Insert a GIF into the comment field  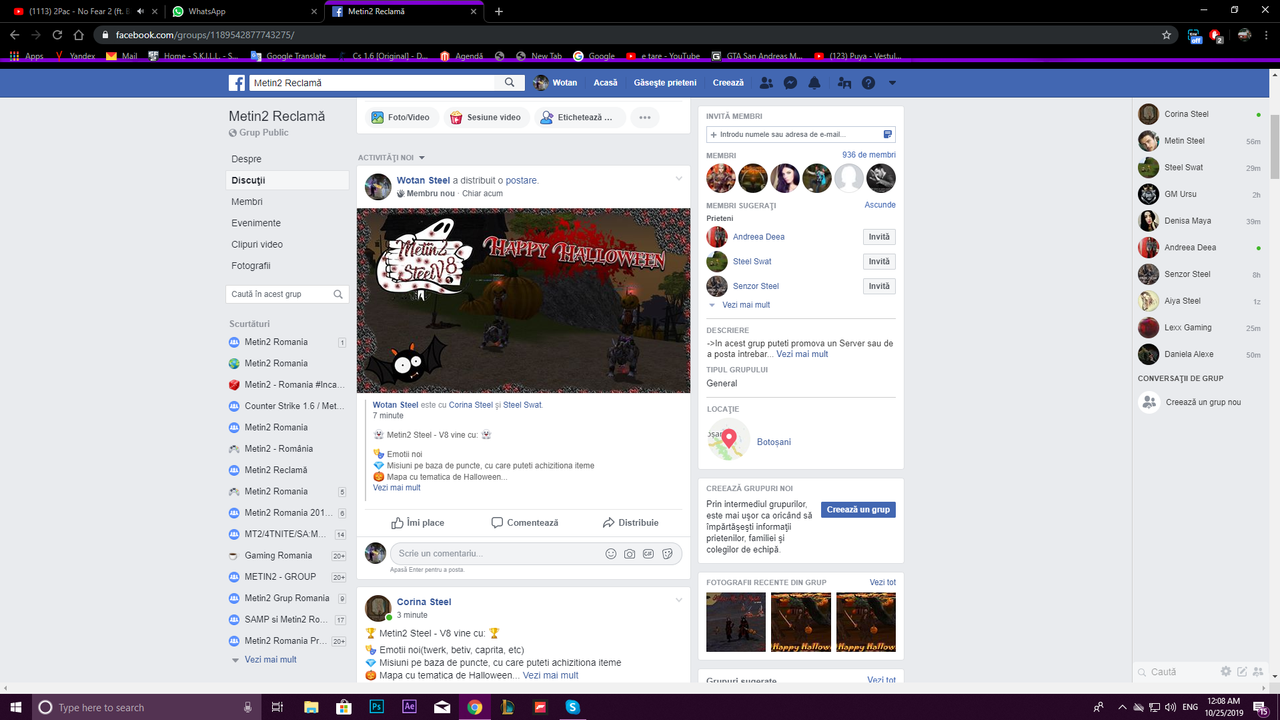(x=648, y=553)
